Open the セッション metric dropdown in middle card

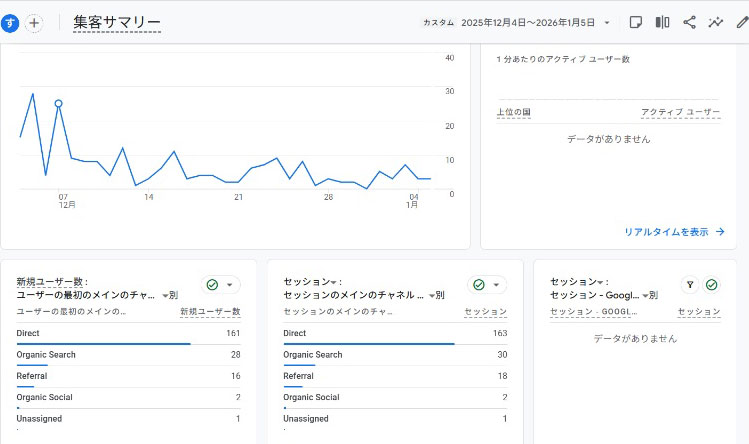tap(333, 282)
